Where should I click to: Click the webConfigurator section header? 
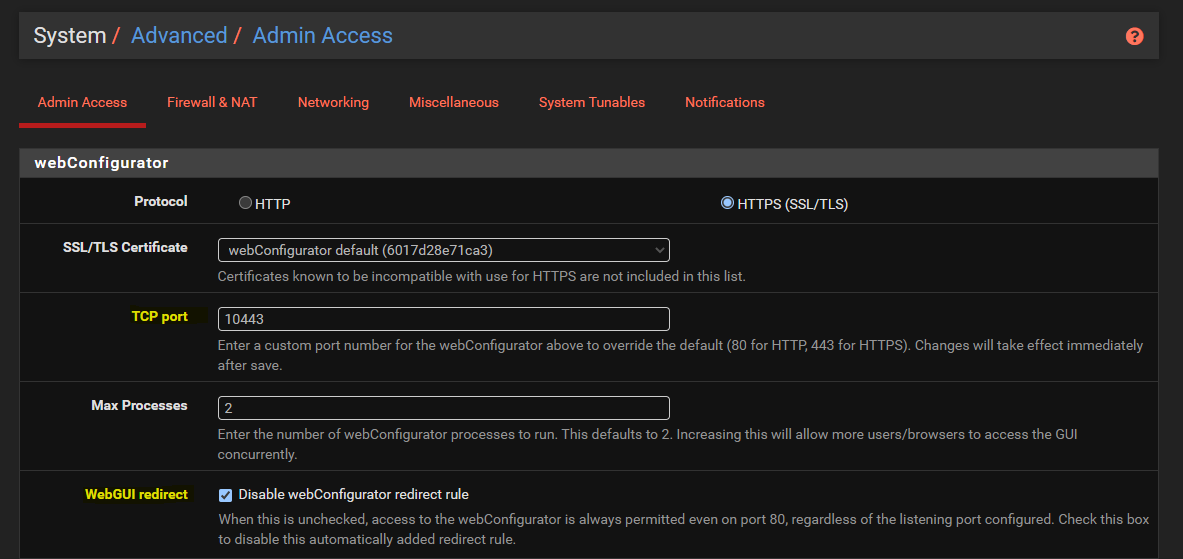[588, 162]
